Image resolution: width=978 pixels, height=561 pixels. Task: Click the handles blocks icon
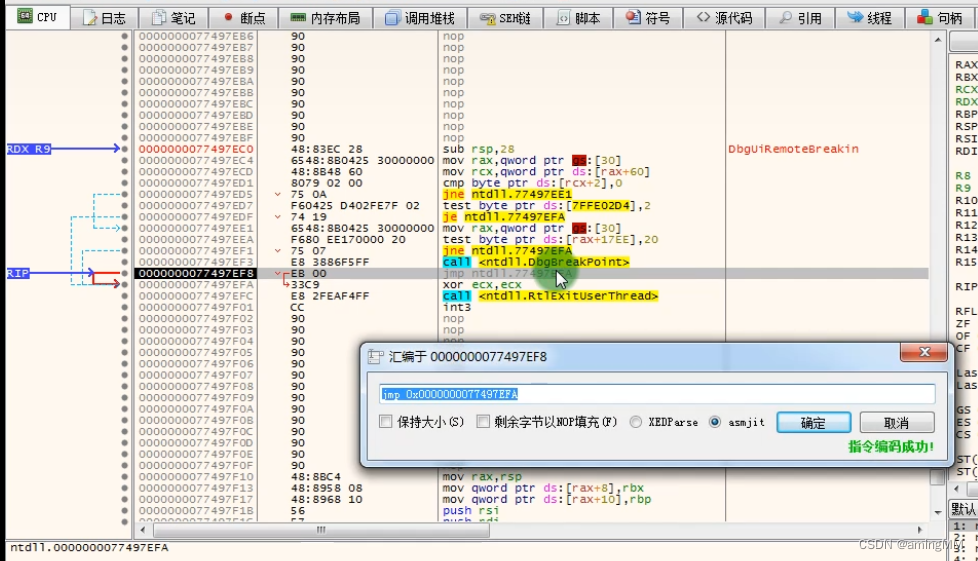coord(924,18)
